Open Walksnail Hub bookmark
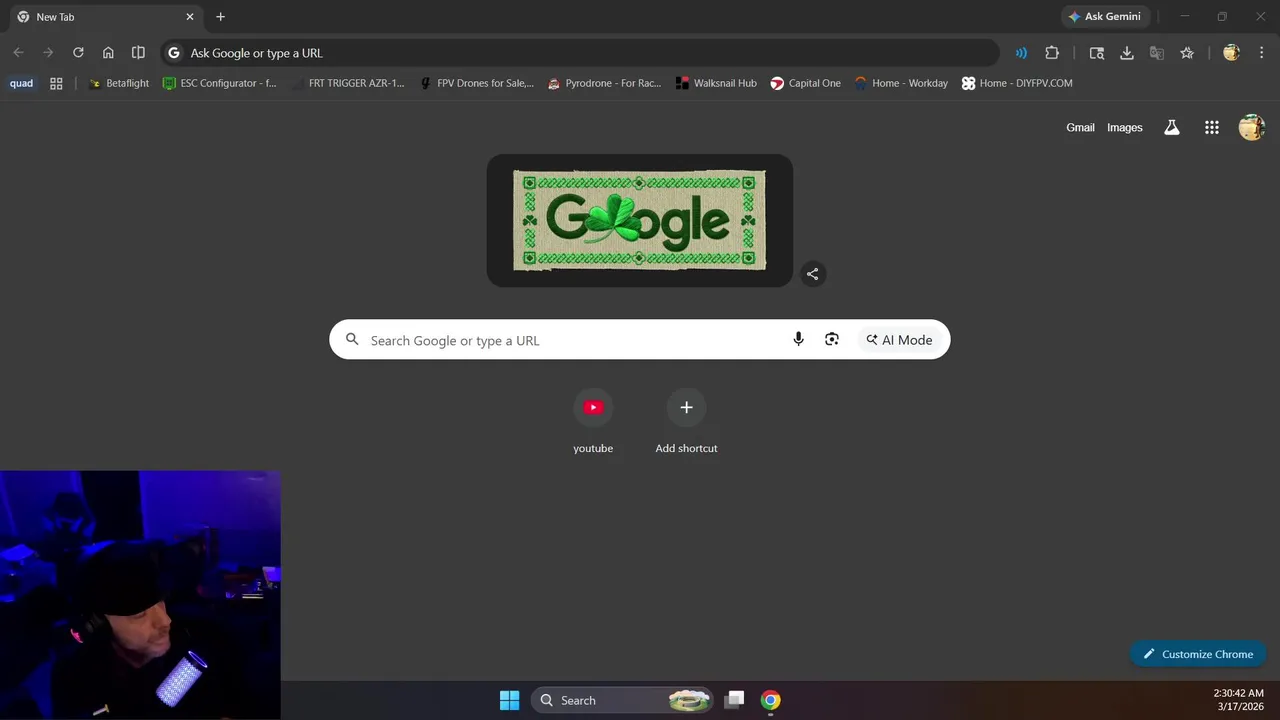This screenshot has width=1280, height=720. 716,83
